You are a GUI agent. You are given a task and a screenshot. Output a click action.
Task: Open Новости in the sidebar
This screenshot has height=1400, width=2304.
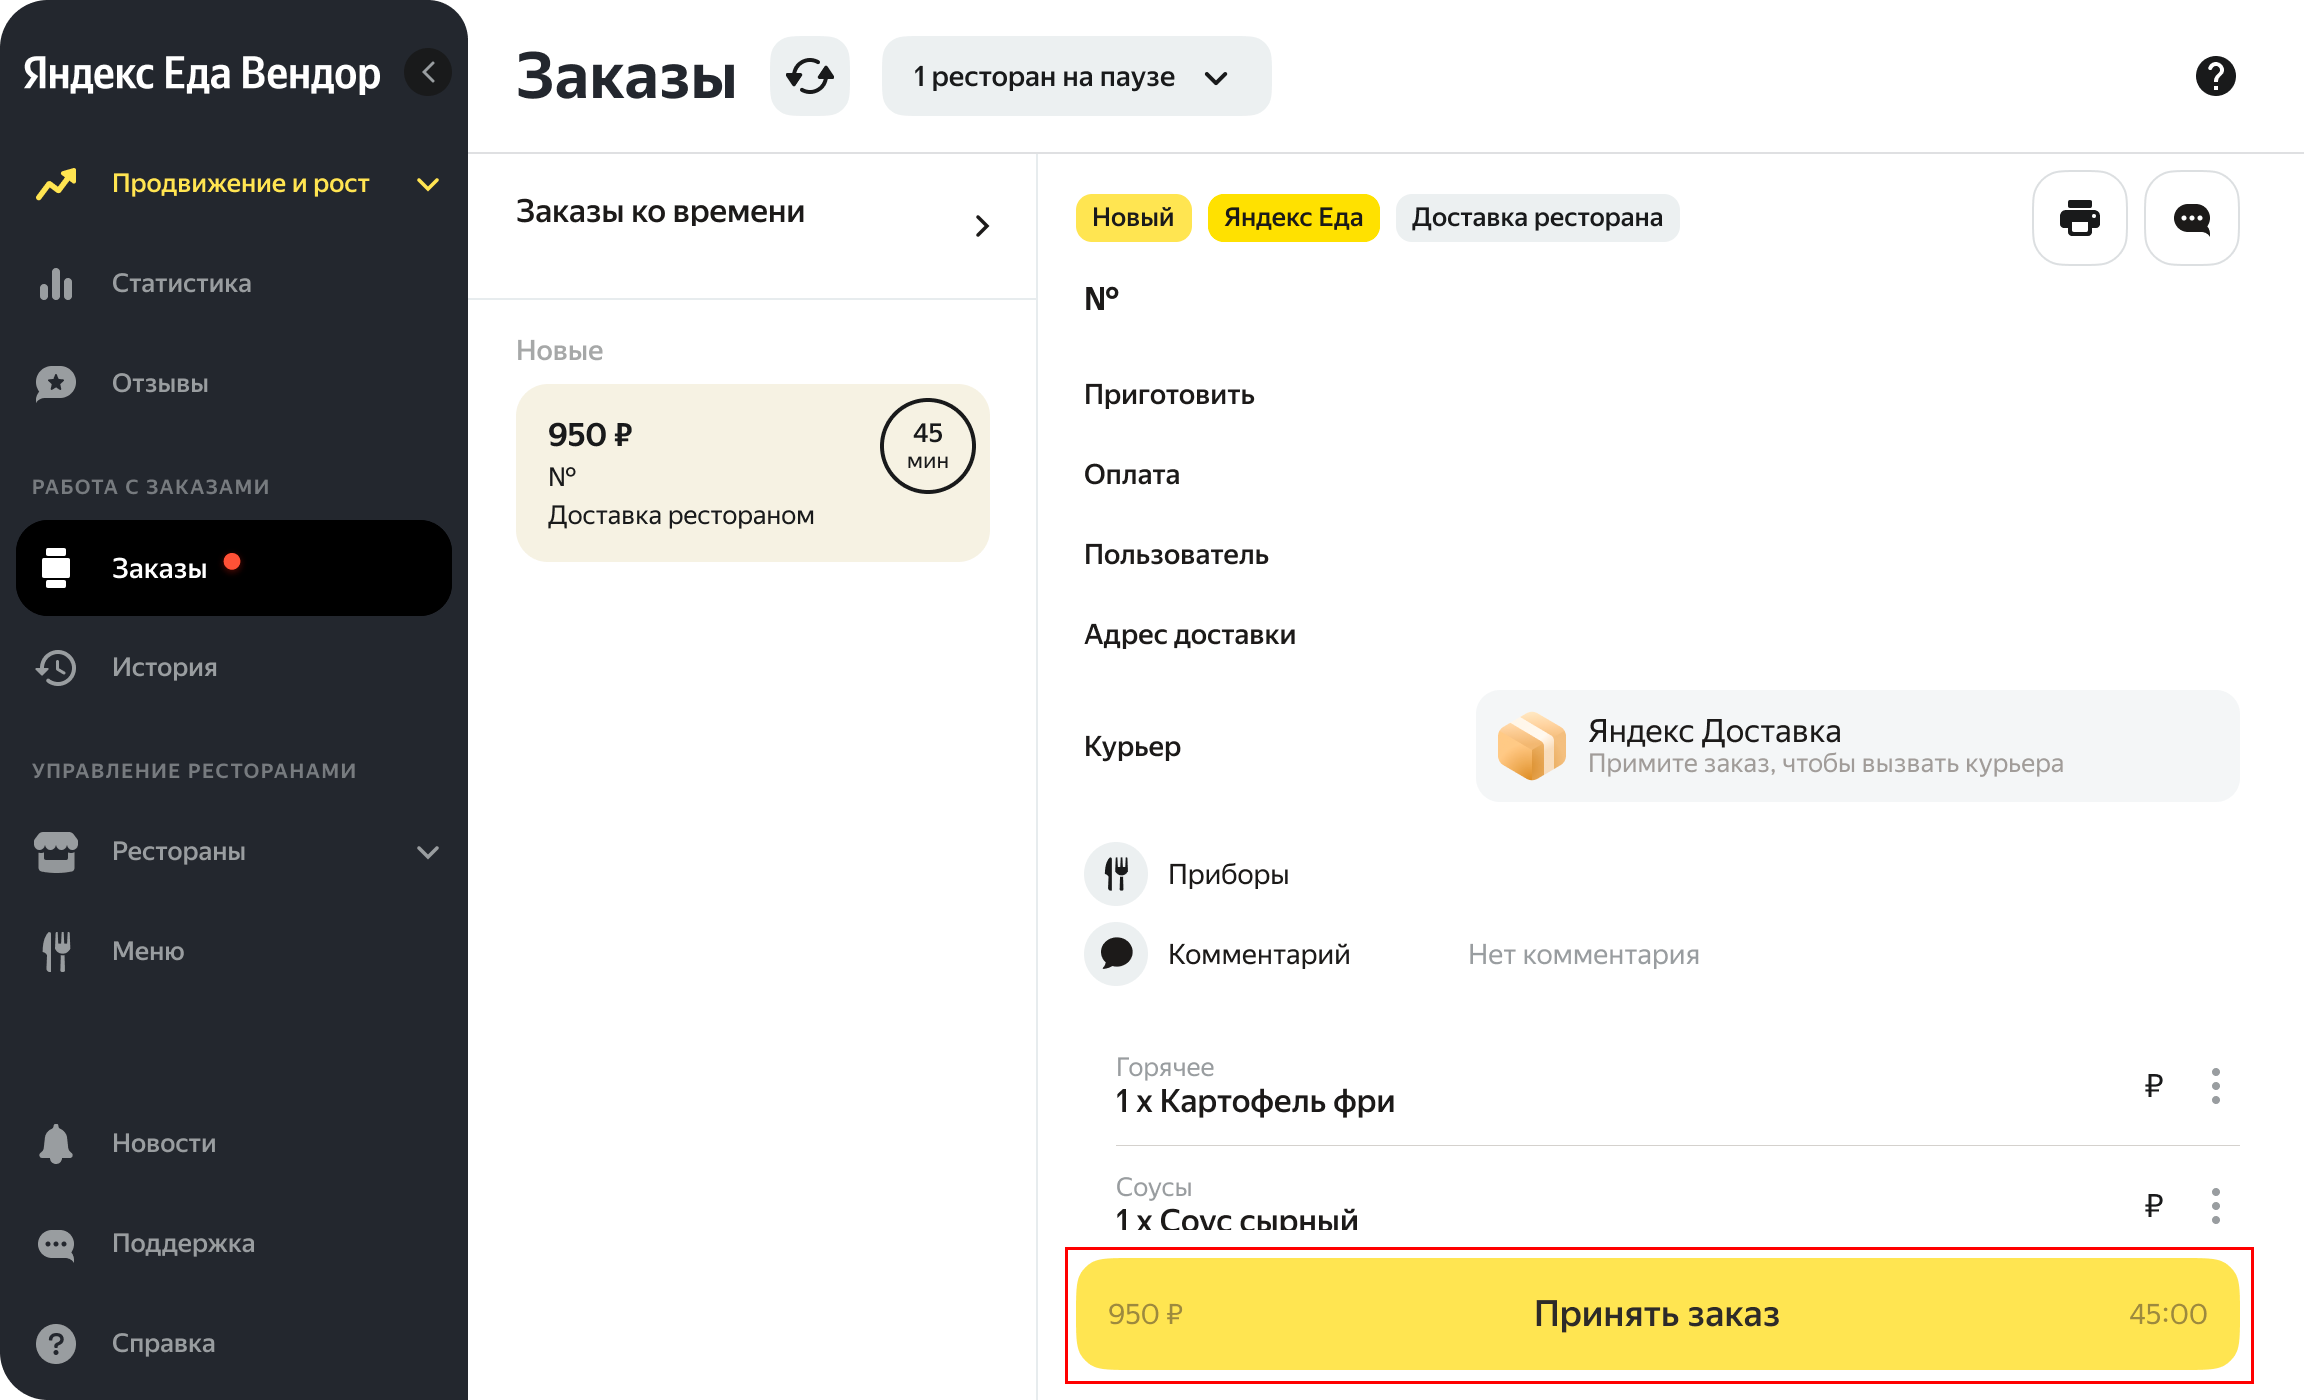[234, 1144]
